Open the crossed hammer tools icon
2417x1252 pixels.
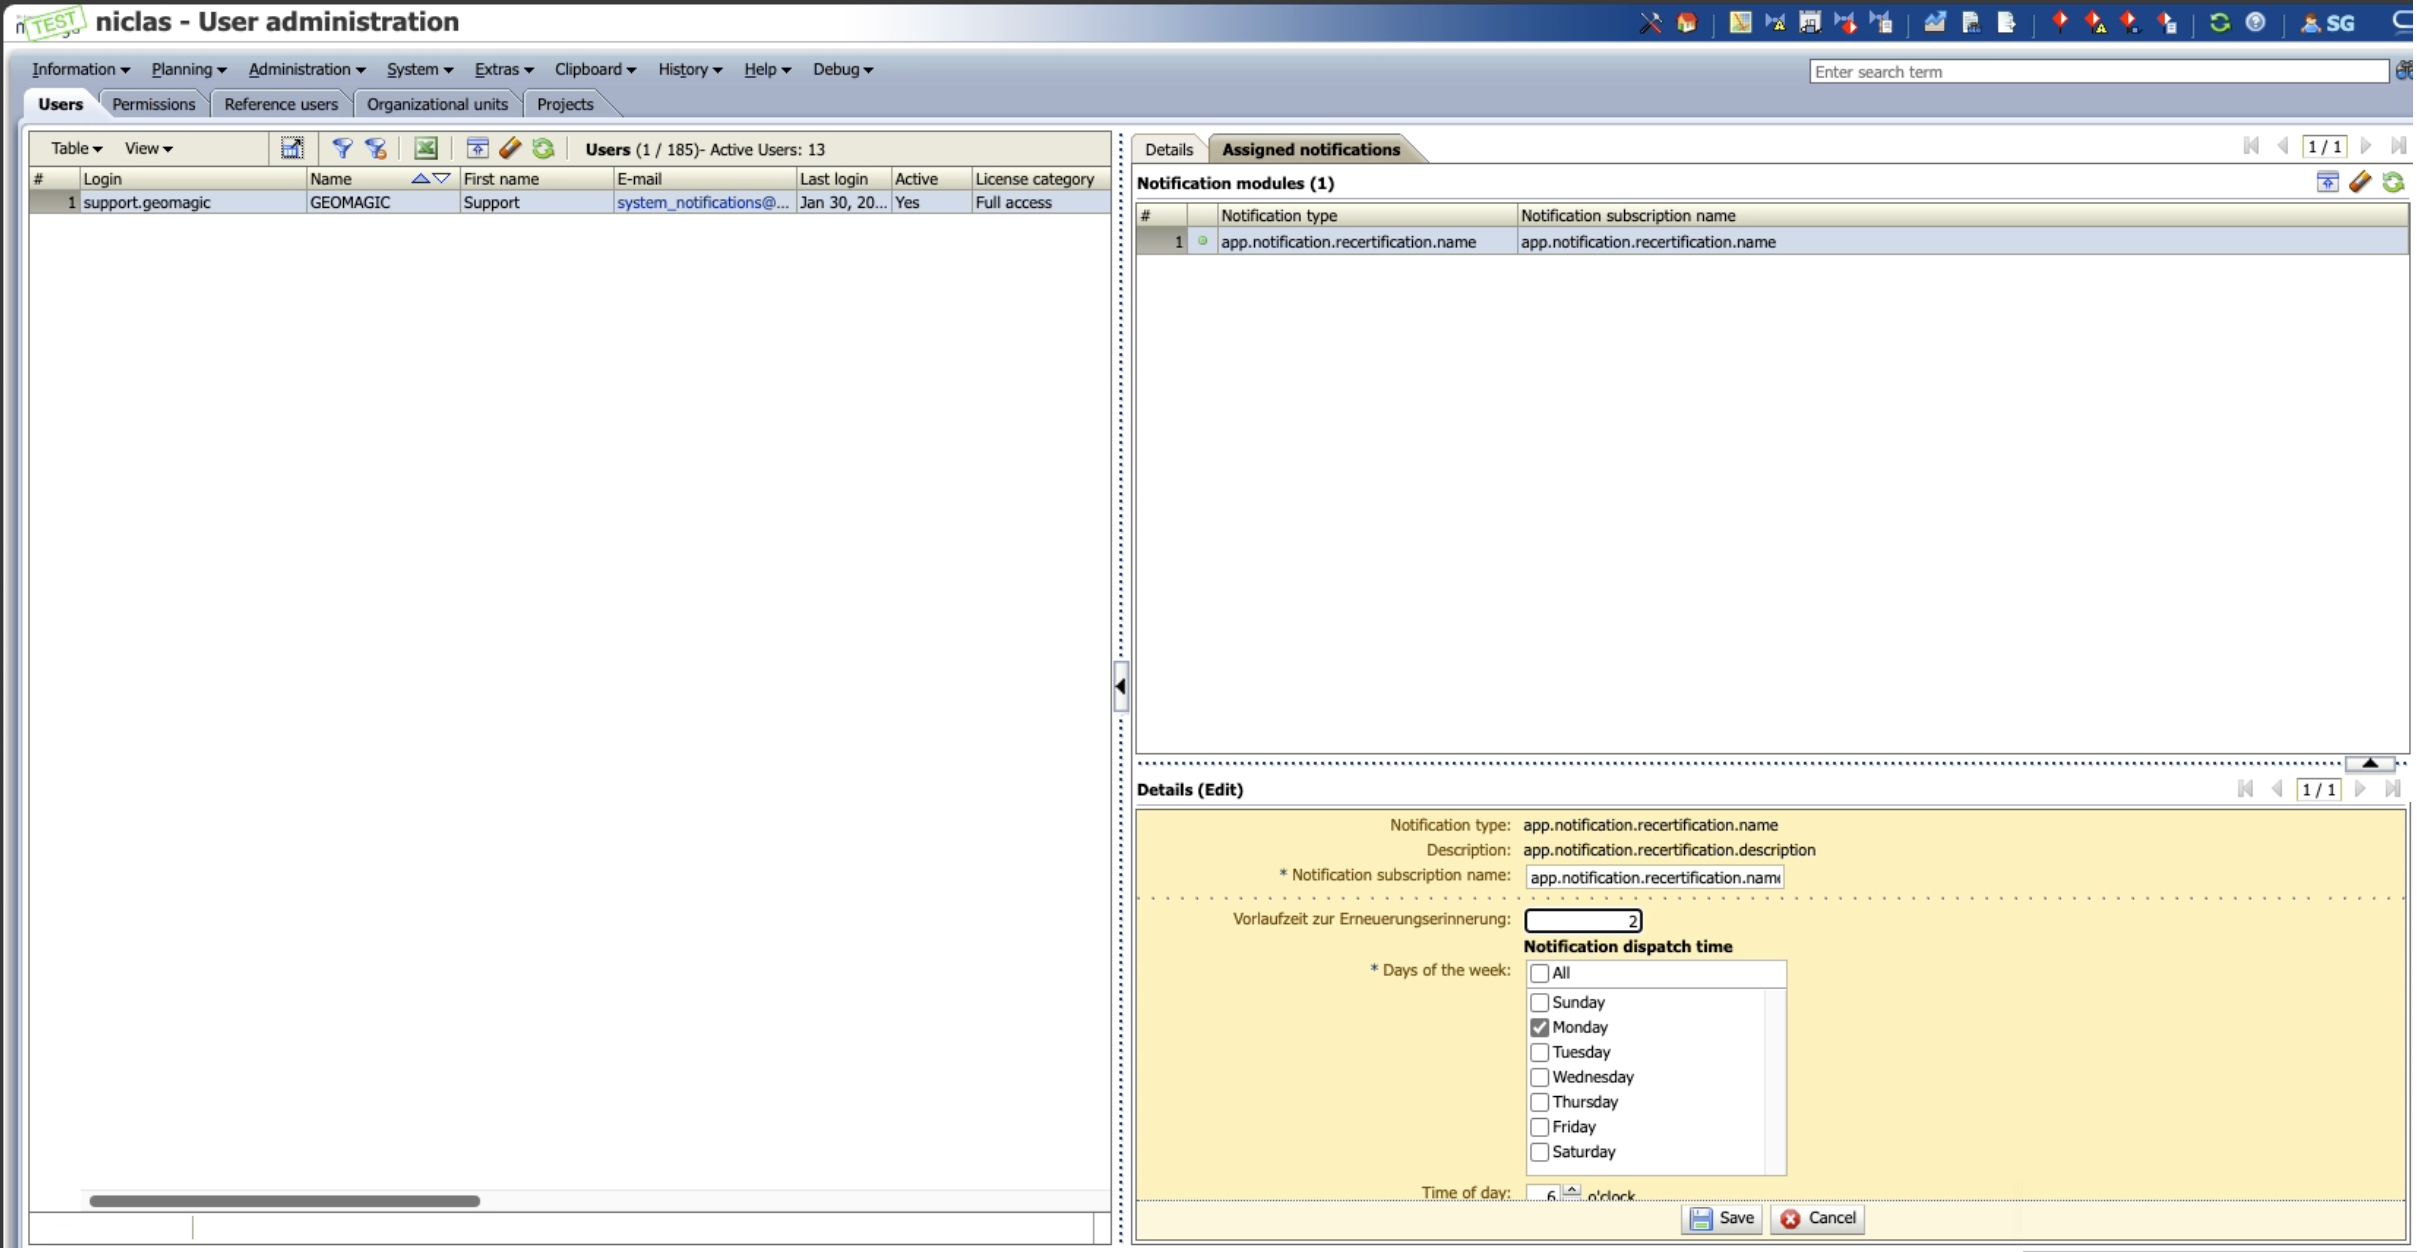[x=1650, y=23]
